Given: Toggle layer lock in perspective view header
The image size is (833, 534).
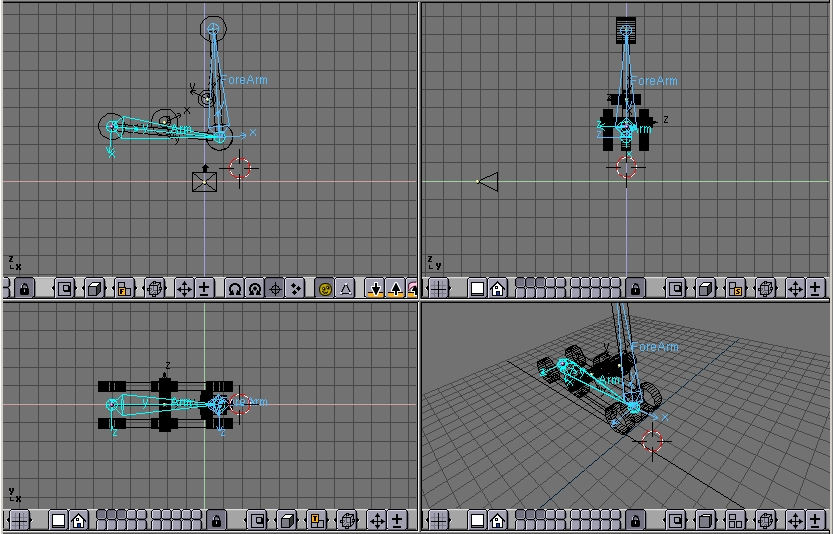Looking at the screenshot, I should tap(635, 520).
